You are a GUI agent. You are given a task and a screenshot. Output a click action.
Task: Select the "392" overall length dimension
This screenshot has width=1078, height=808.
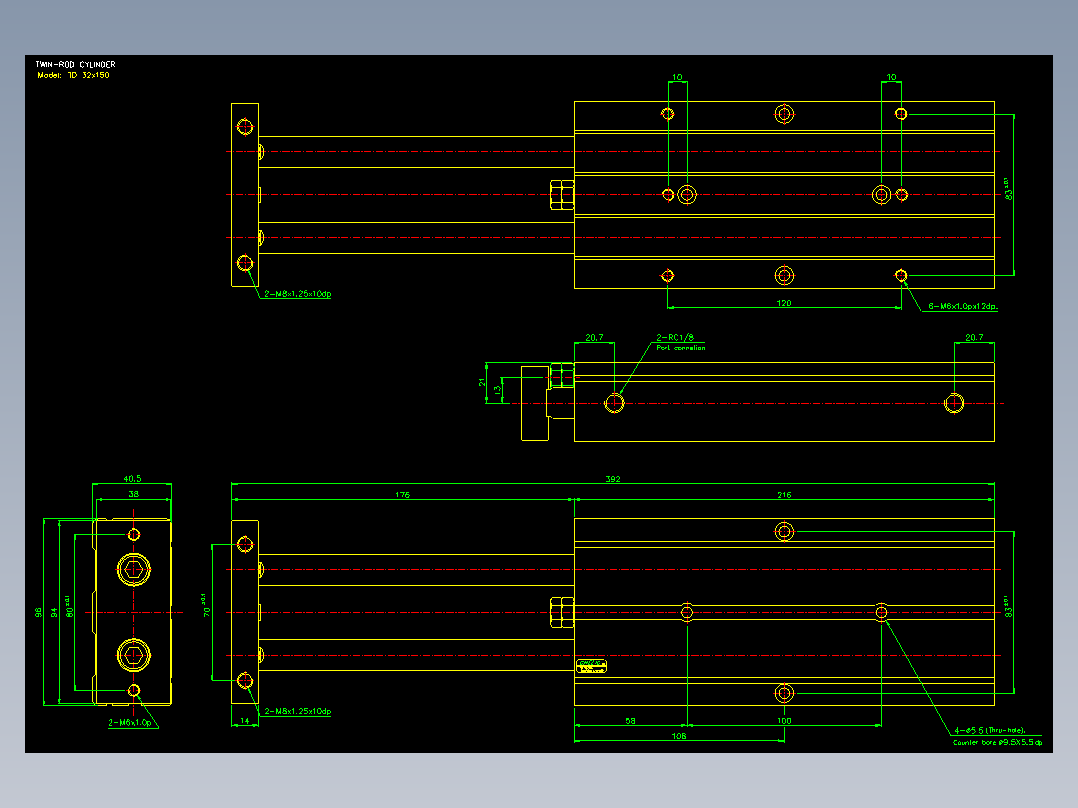click(613, 479)
